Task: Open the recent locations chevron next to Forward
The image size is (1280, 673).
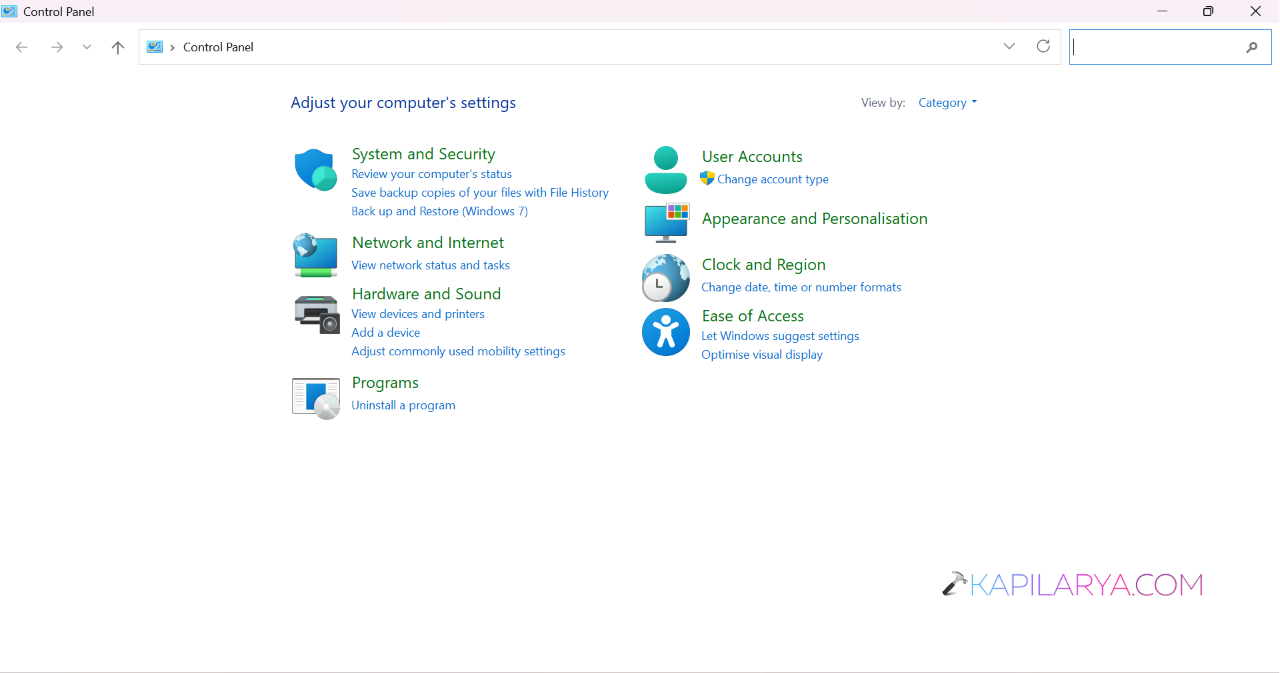Action: point(87,47)
